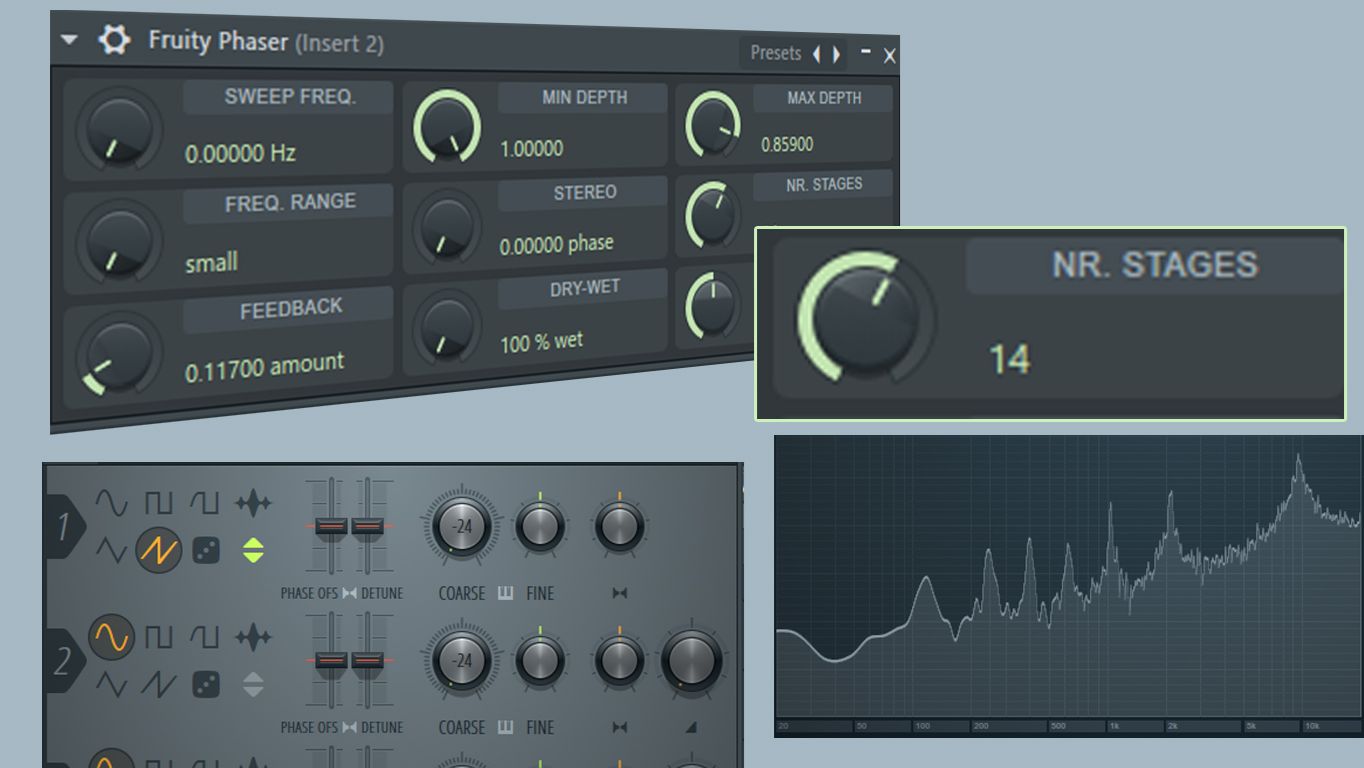Click the DRY-WET knob
The image size is (1364, 768).
pyautogui.click(x=446, y=325)
